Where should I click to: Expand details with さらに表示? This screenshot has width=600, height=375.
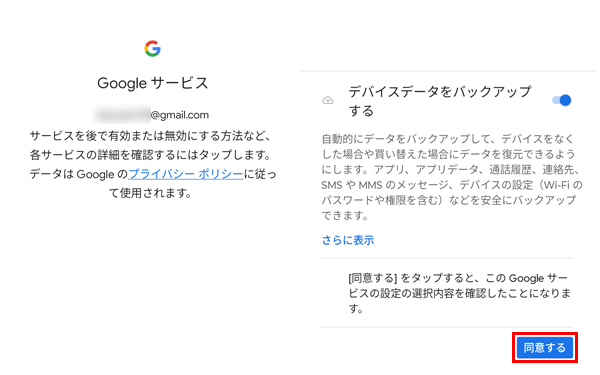click(348, 240)
